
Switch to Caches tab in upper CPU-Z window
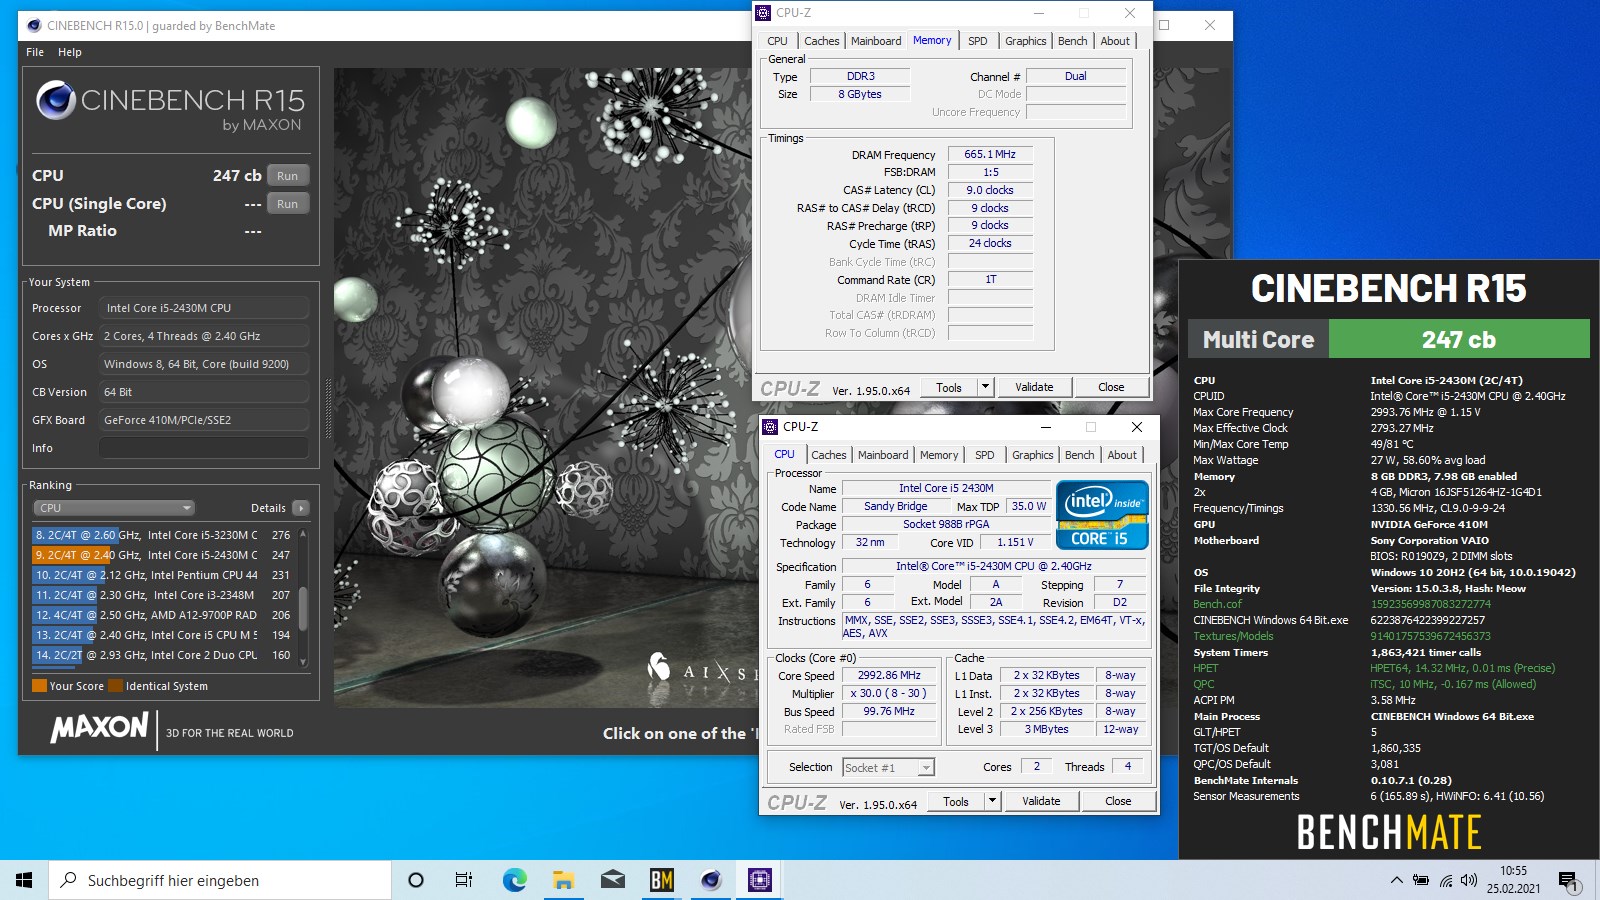point(822,41)
